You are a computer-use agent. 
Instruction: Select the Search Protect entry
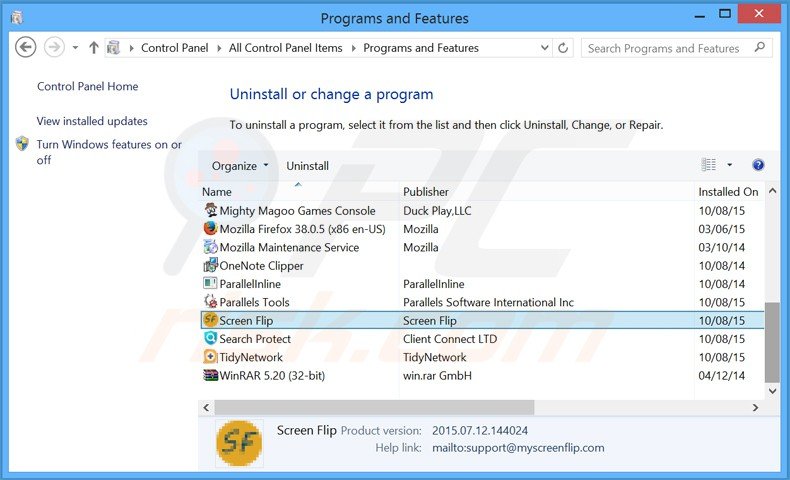(255, 339)
